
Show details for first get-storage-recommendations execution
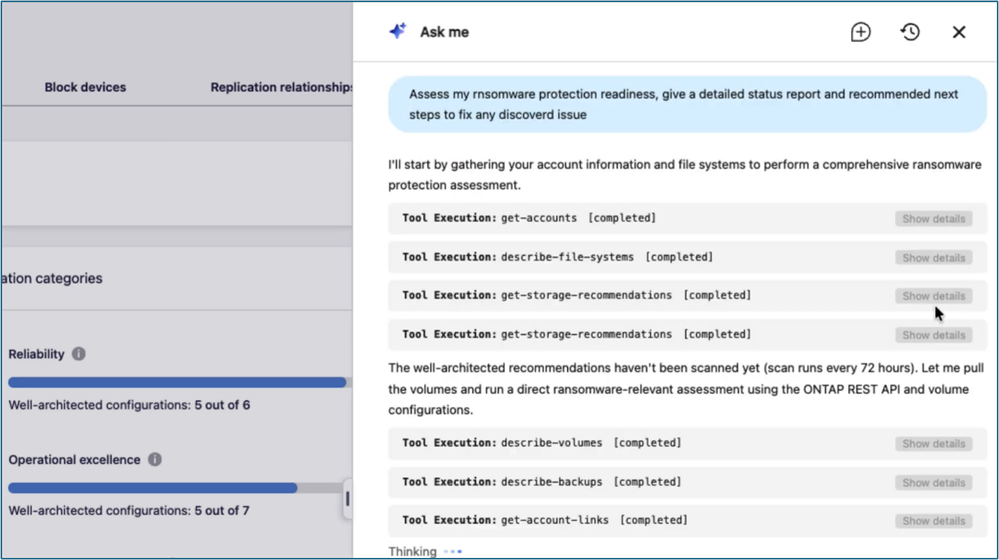(933, 296)
